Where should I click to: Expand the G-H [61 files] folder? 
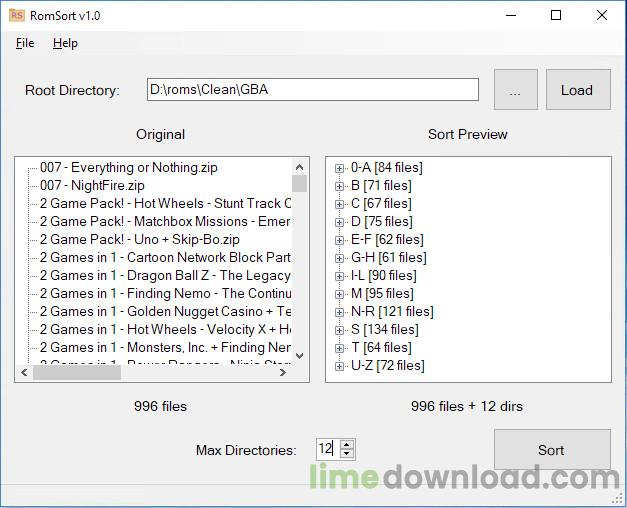339,258
